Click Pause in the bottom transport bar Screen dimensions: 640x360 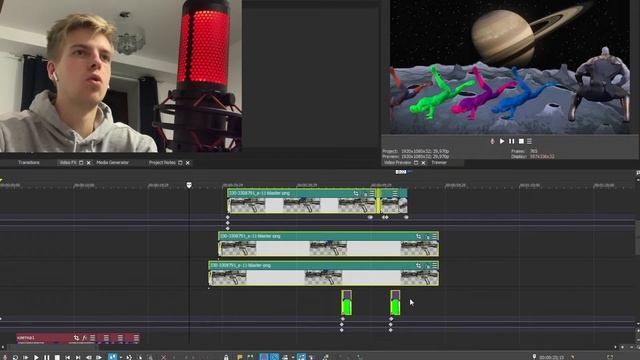tap(47, 357)
